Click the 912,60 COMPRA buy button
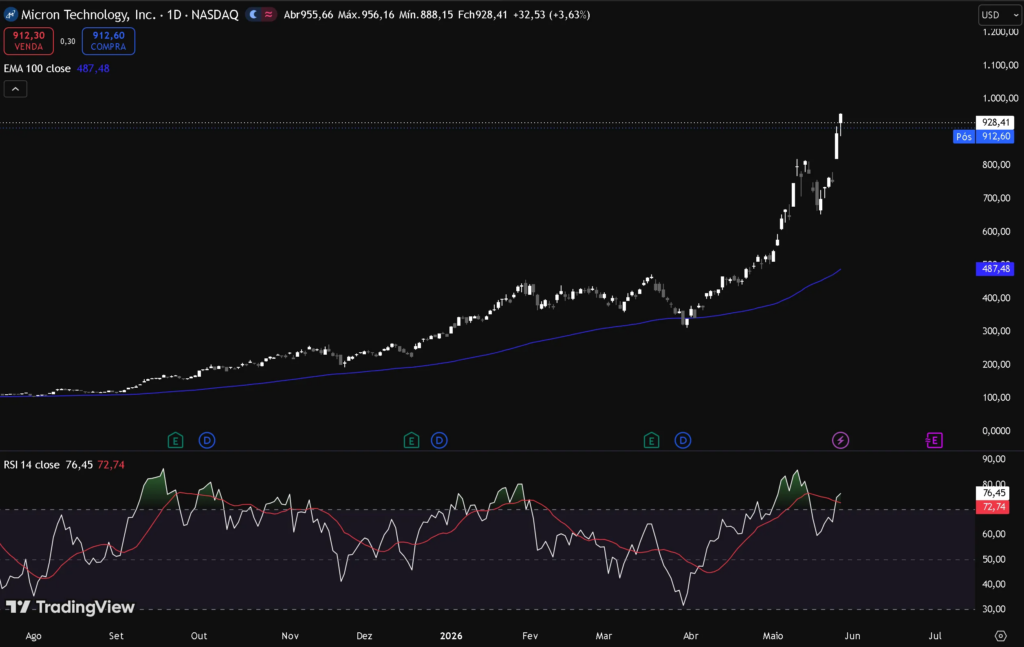Viewport: 1024px width, 647px height. pyautogui.click(x=108, y=40)
